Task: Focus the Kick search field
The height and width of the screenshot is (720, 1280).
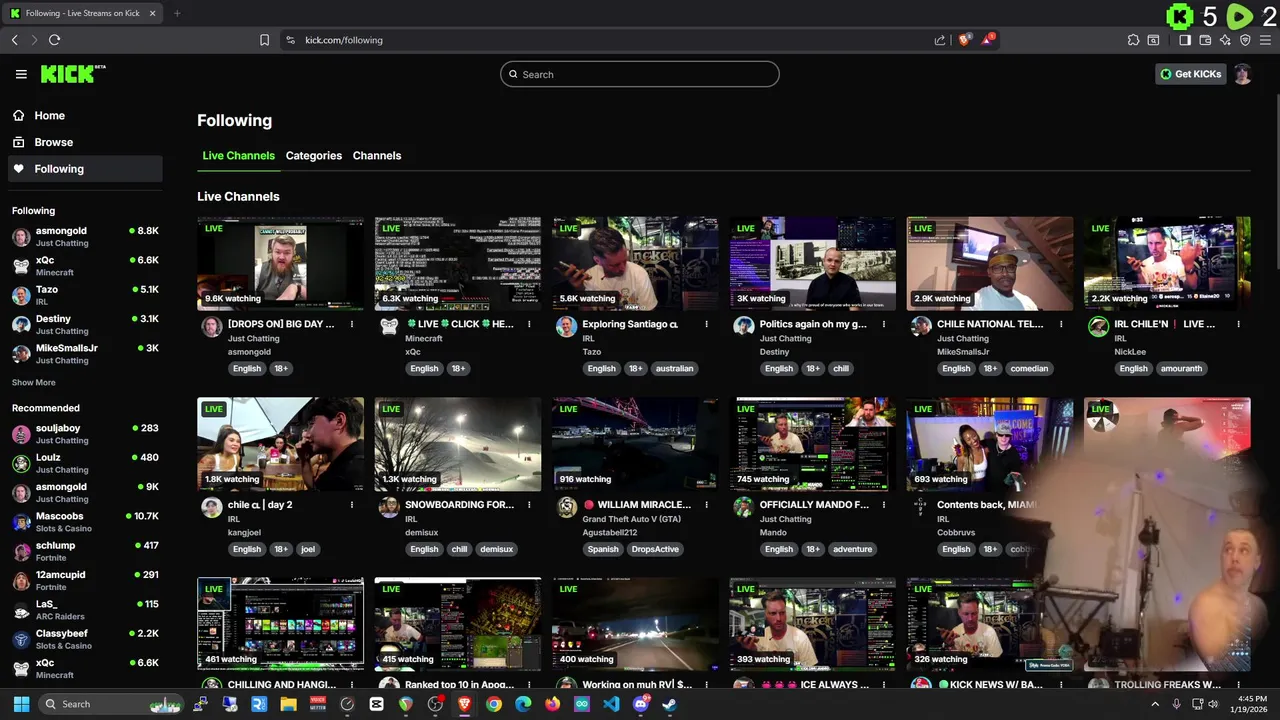Action: [640, 74]
